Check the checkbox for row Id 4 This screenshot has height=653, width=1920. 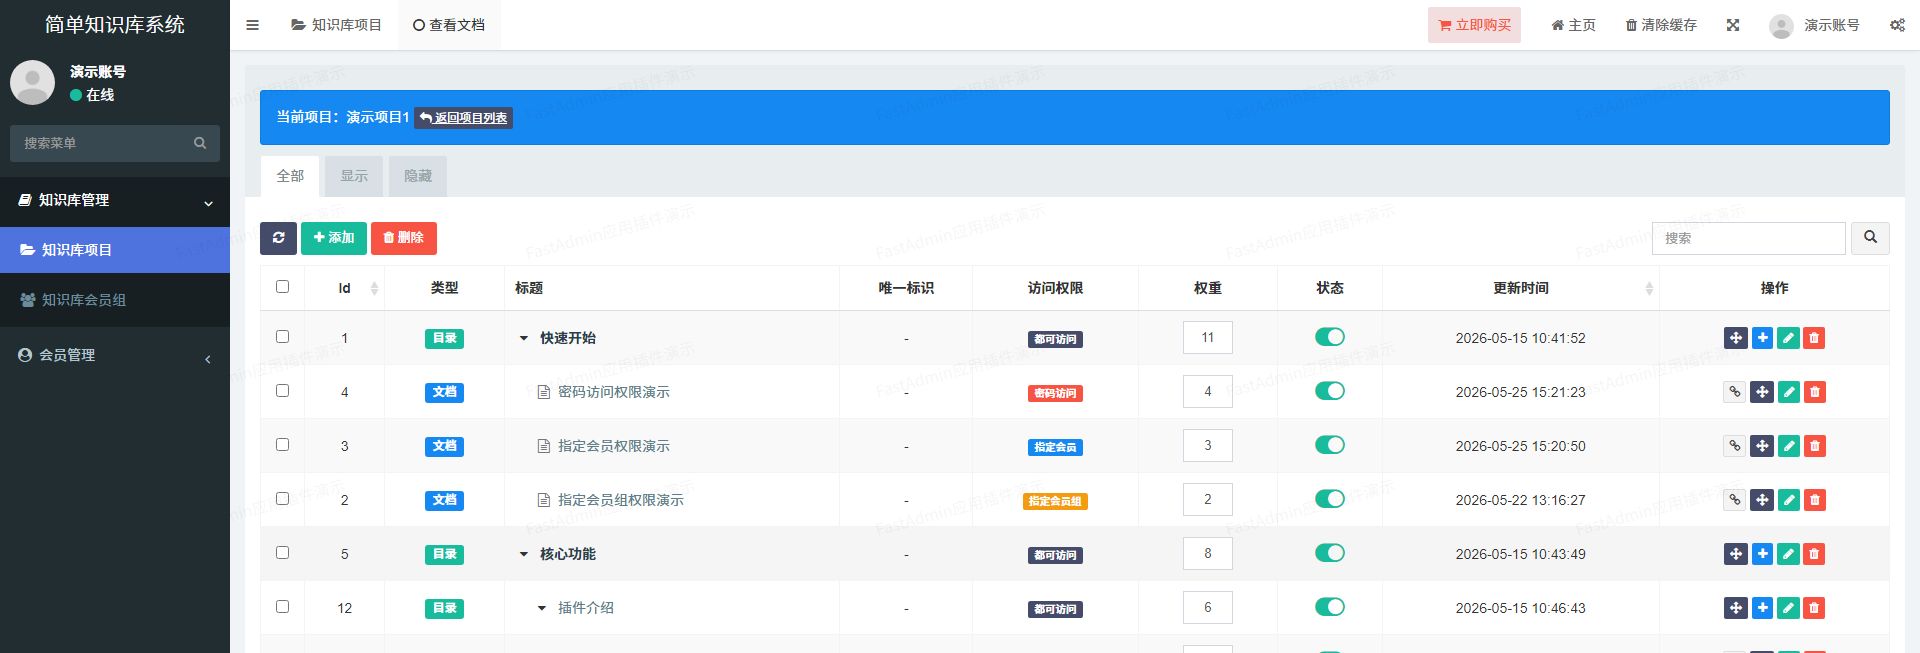(x=282, y=391)
